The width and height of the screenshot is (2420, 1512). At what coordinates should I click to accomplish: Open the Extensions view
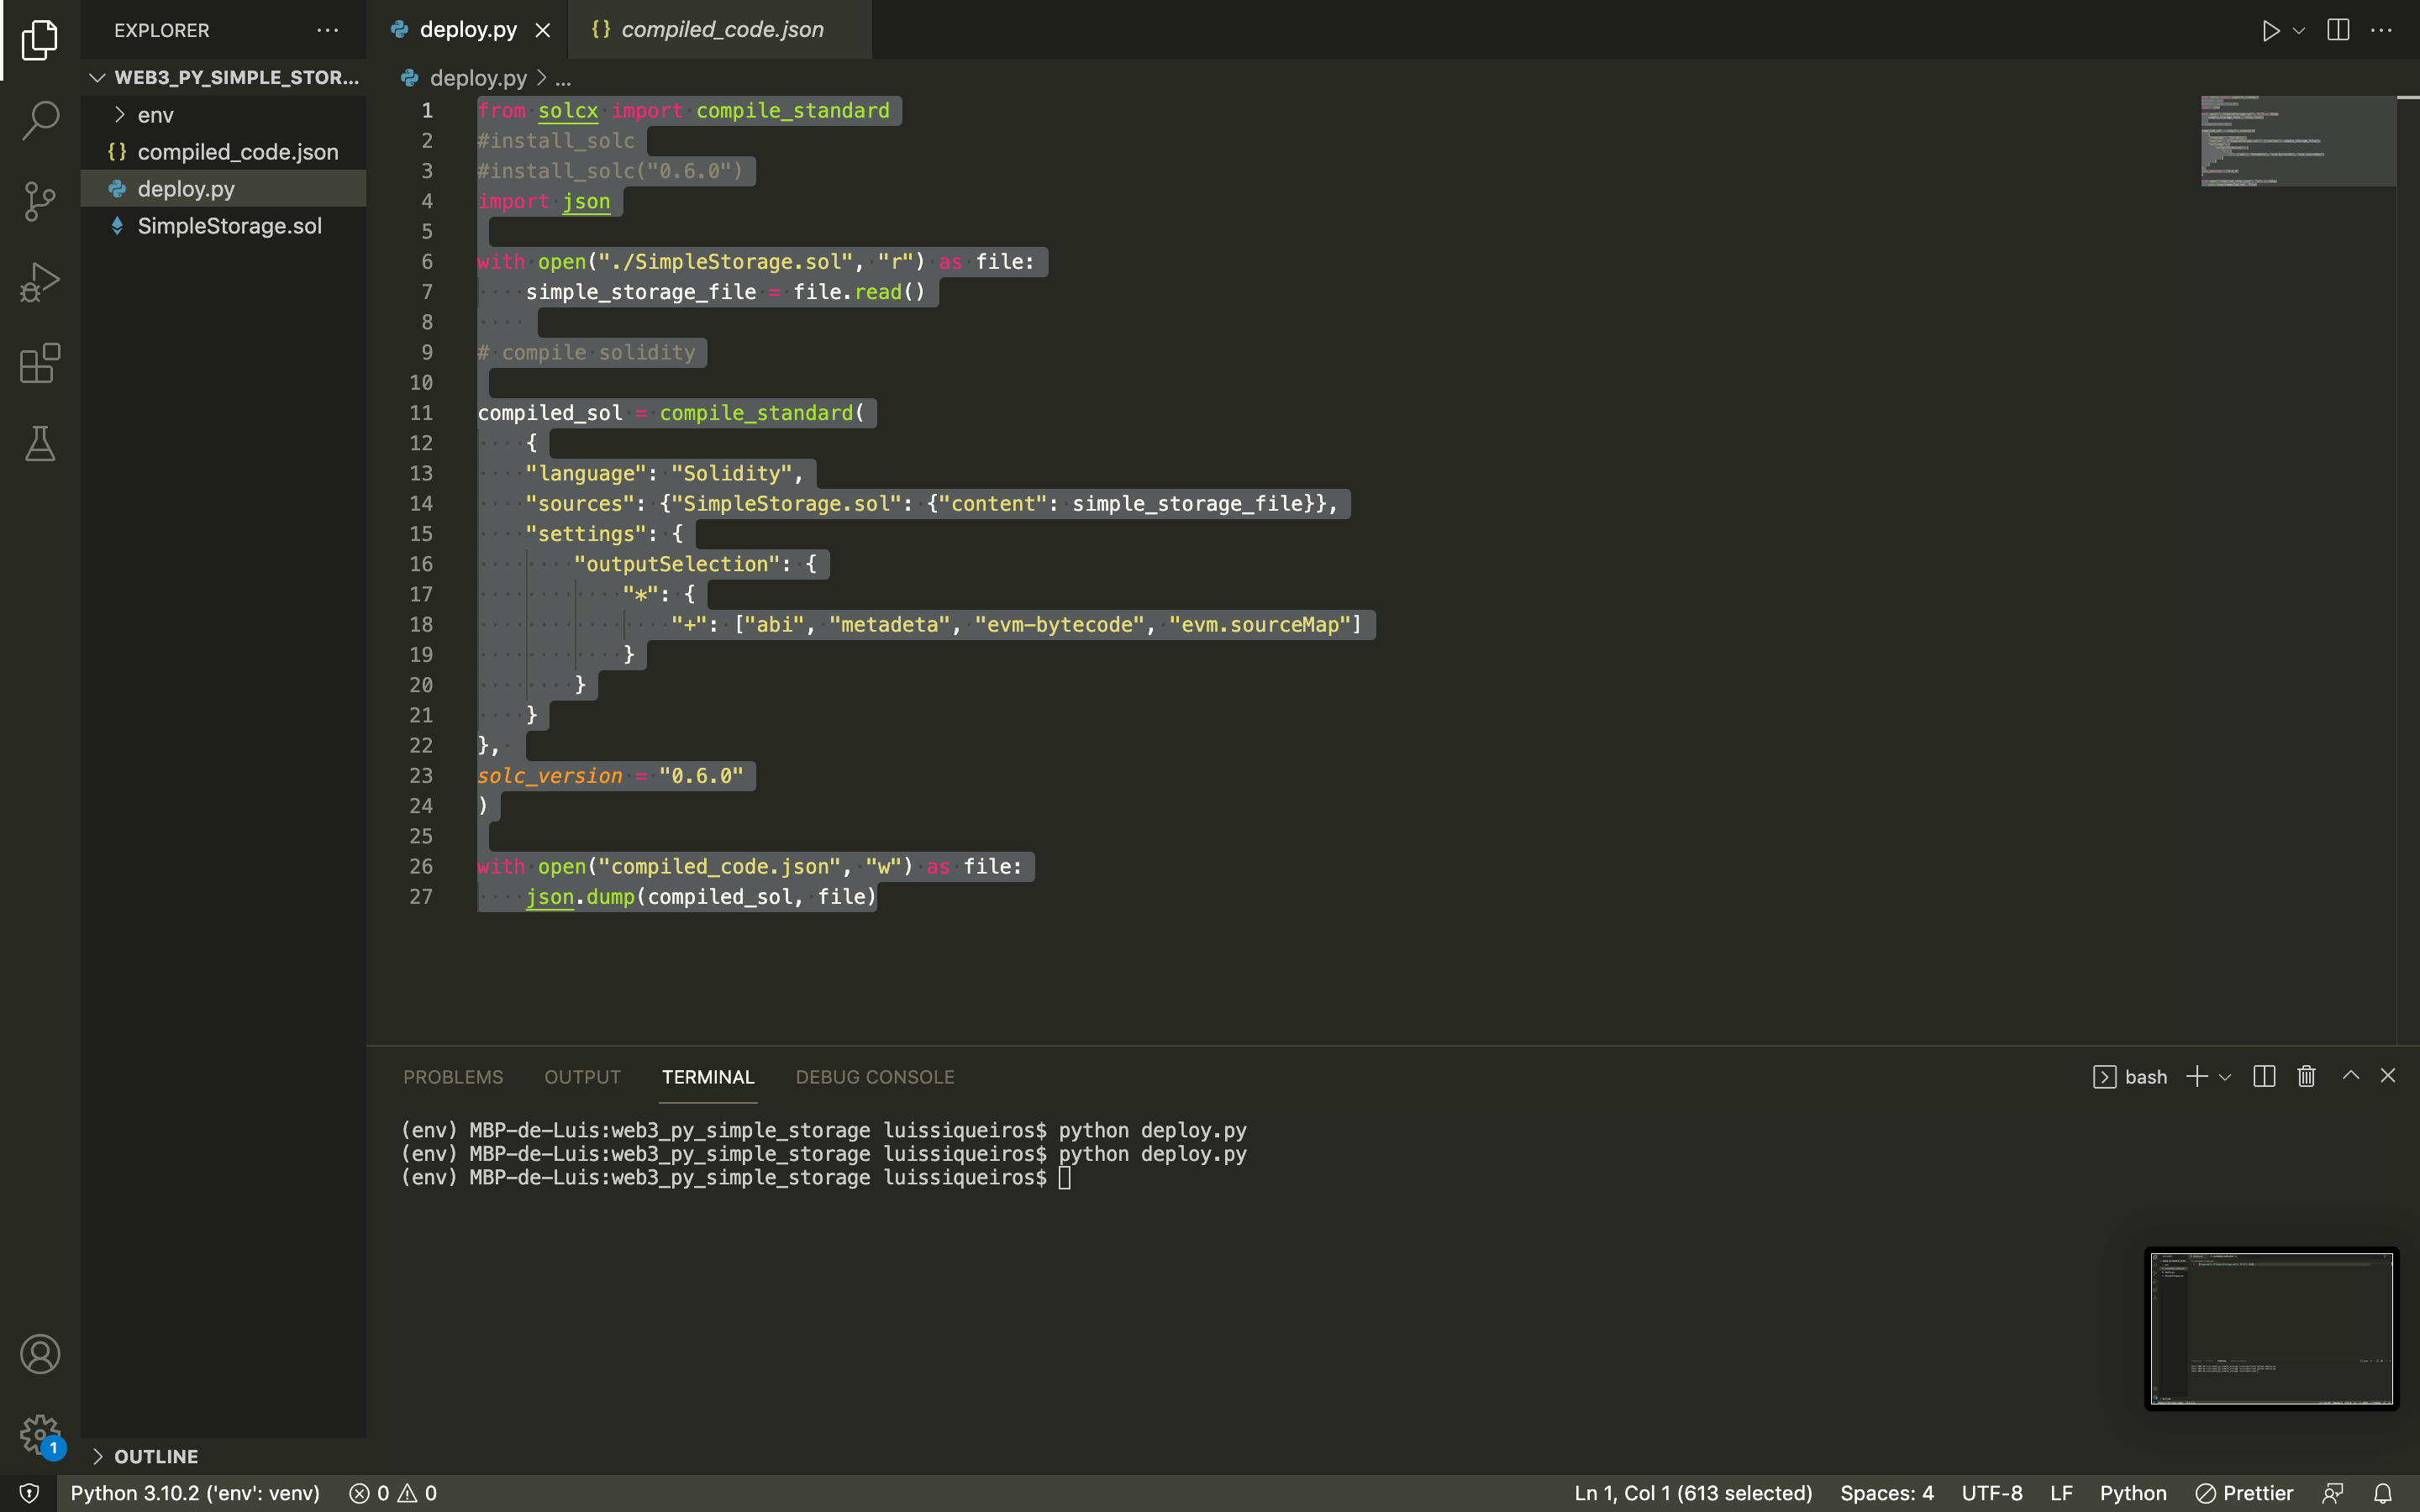click(40, 363)
